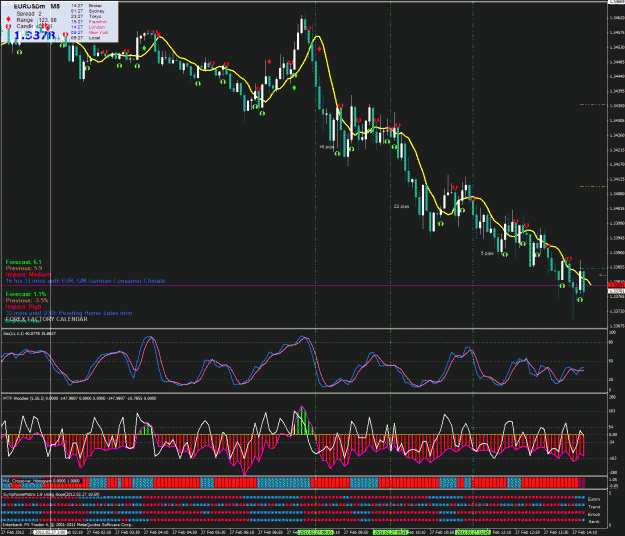The image size is (625, 536).
Task: Click the EURUSDm symbol label
Action: [30, 6]
